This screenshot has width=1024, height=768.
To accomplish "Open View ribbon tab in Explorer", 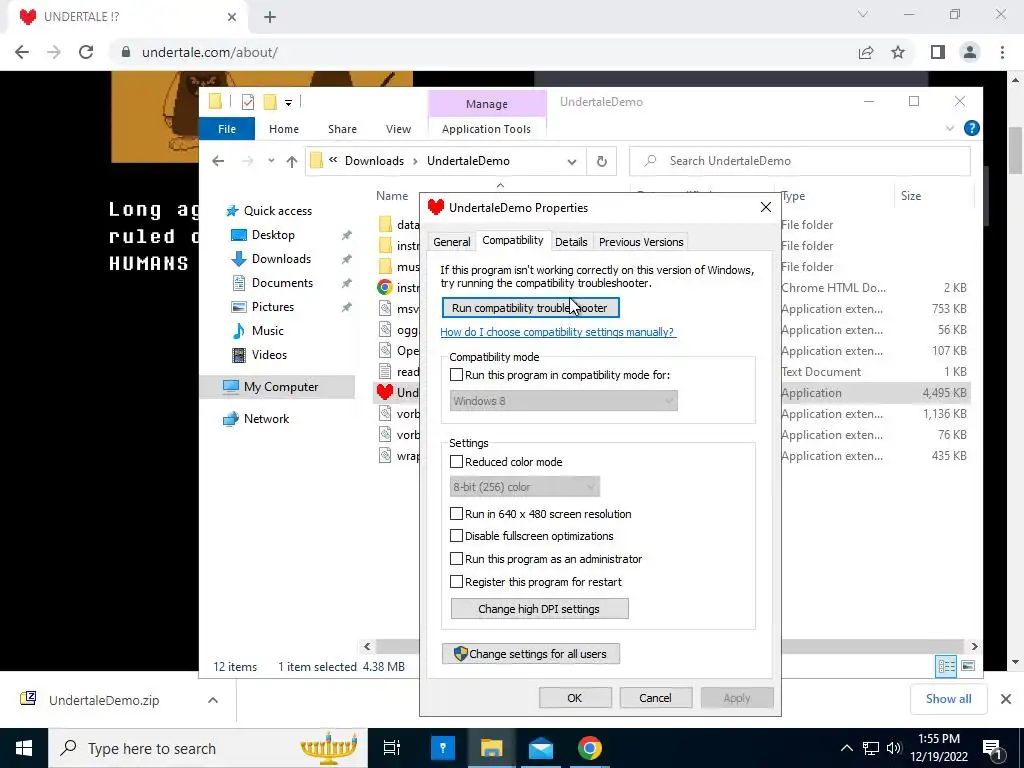I will [398, 129].
